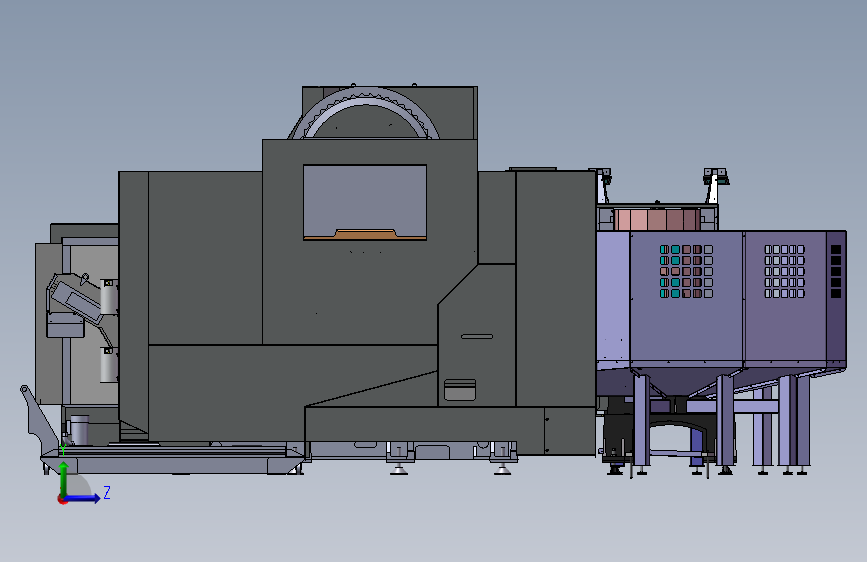Select the orange worktable inside the window
Viewport: 867px width, 562px height.
[x=365, y=235]
